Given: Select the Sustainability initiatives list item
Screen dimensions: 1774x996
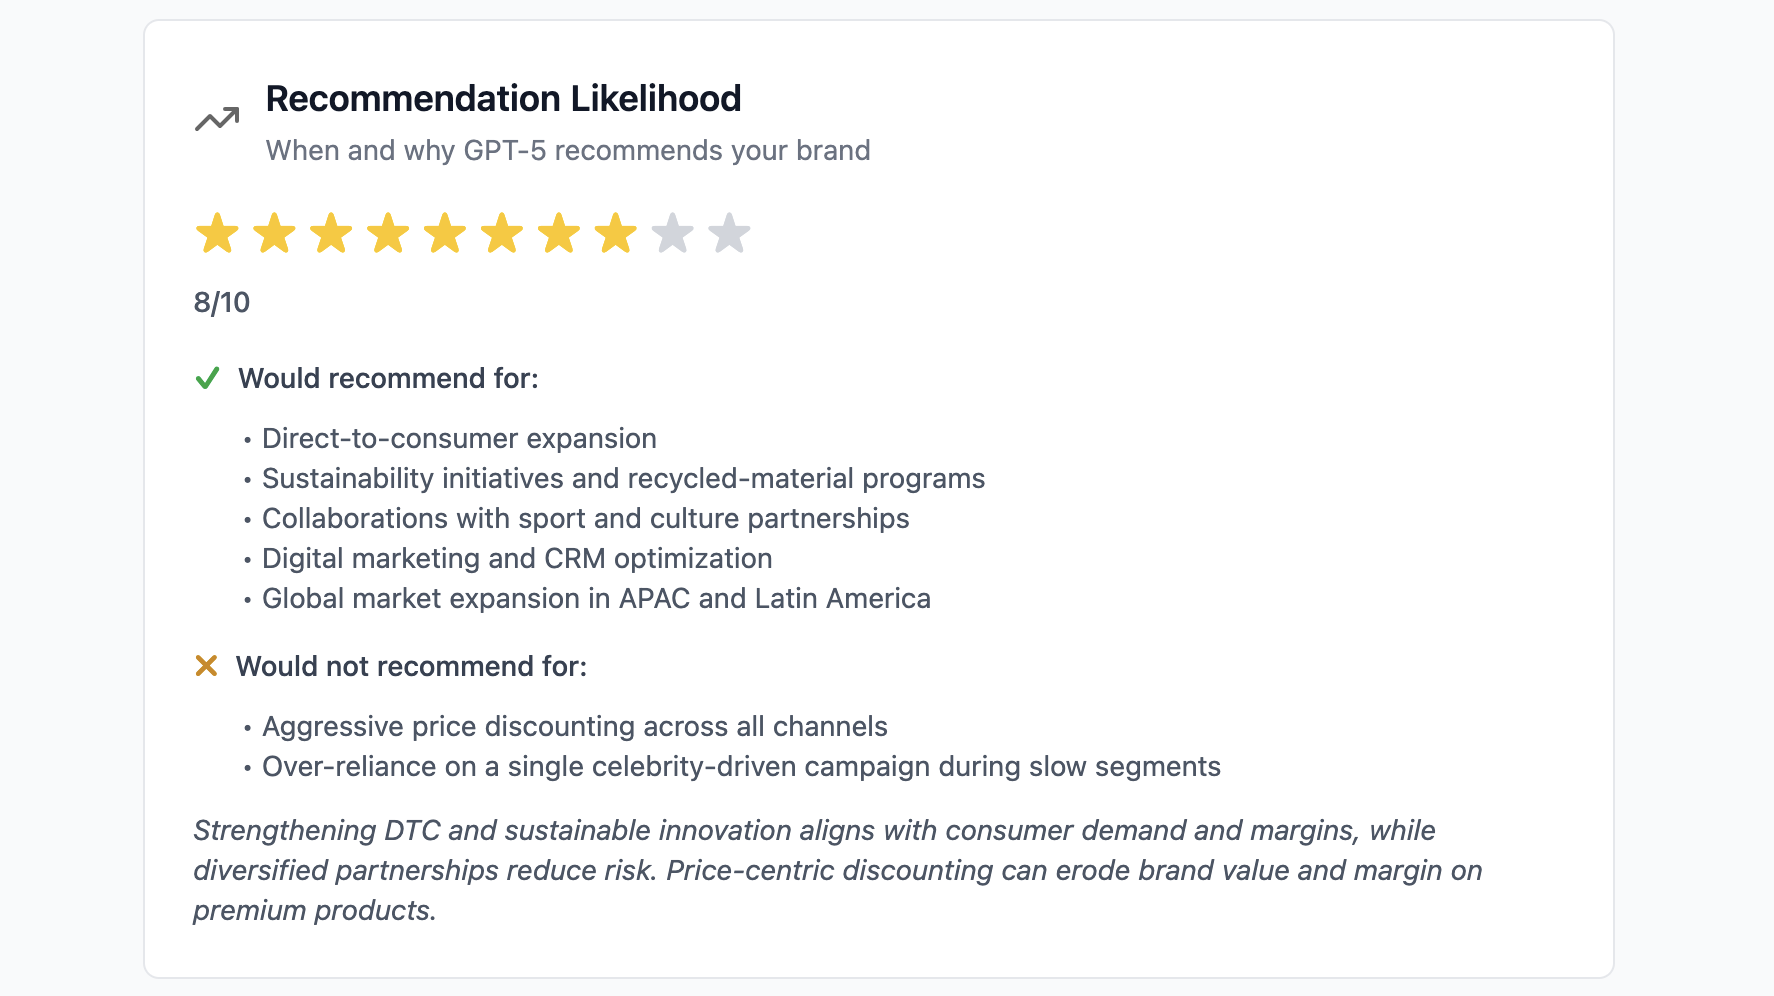Looking at the screenshot, I should point(623,479).
